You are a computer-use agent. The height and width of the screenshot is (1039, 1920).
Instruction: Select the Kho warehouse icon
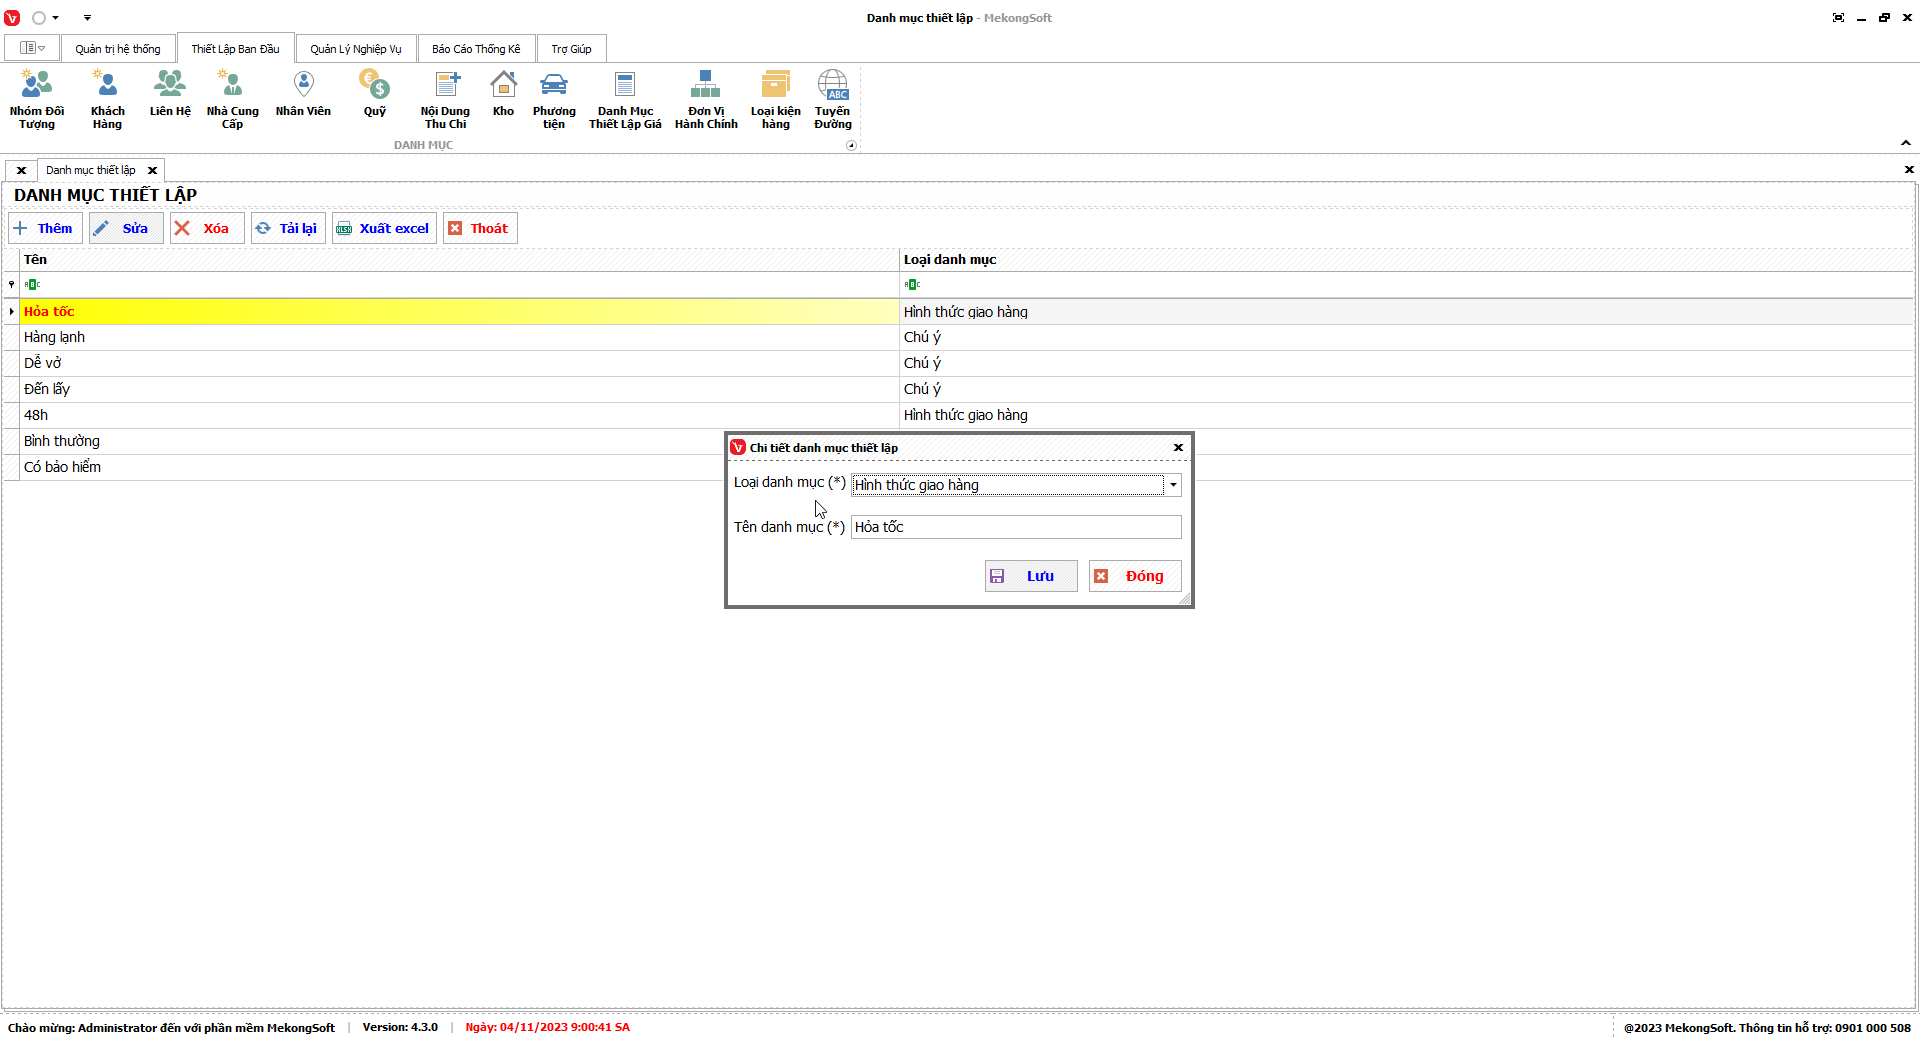click(x=503, y=94)
